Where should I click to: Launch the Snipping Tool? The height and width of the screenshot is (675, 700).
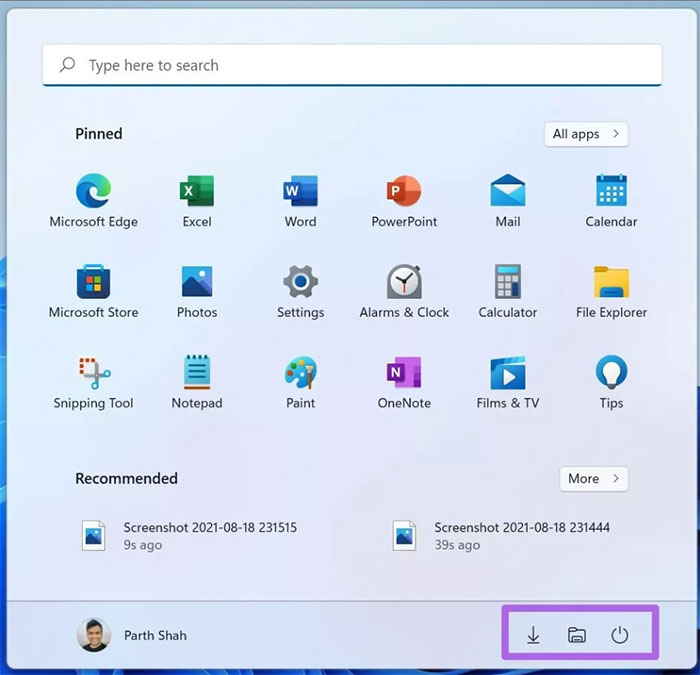pos(93,373)
